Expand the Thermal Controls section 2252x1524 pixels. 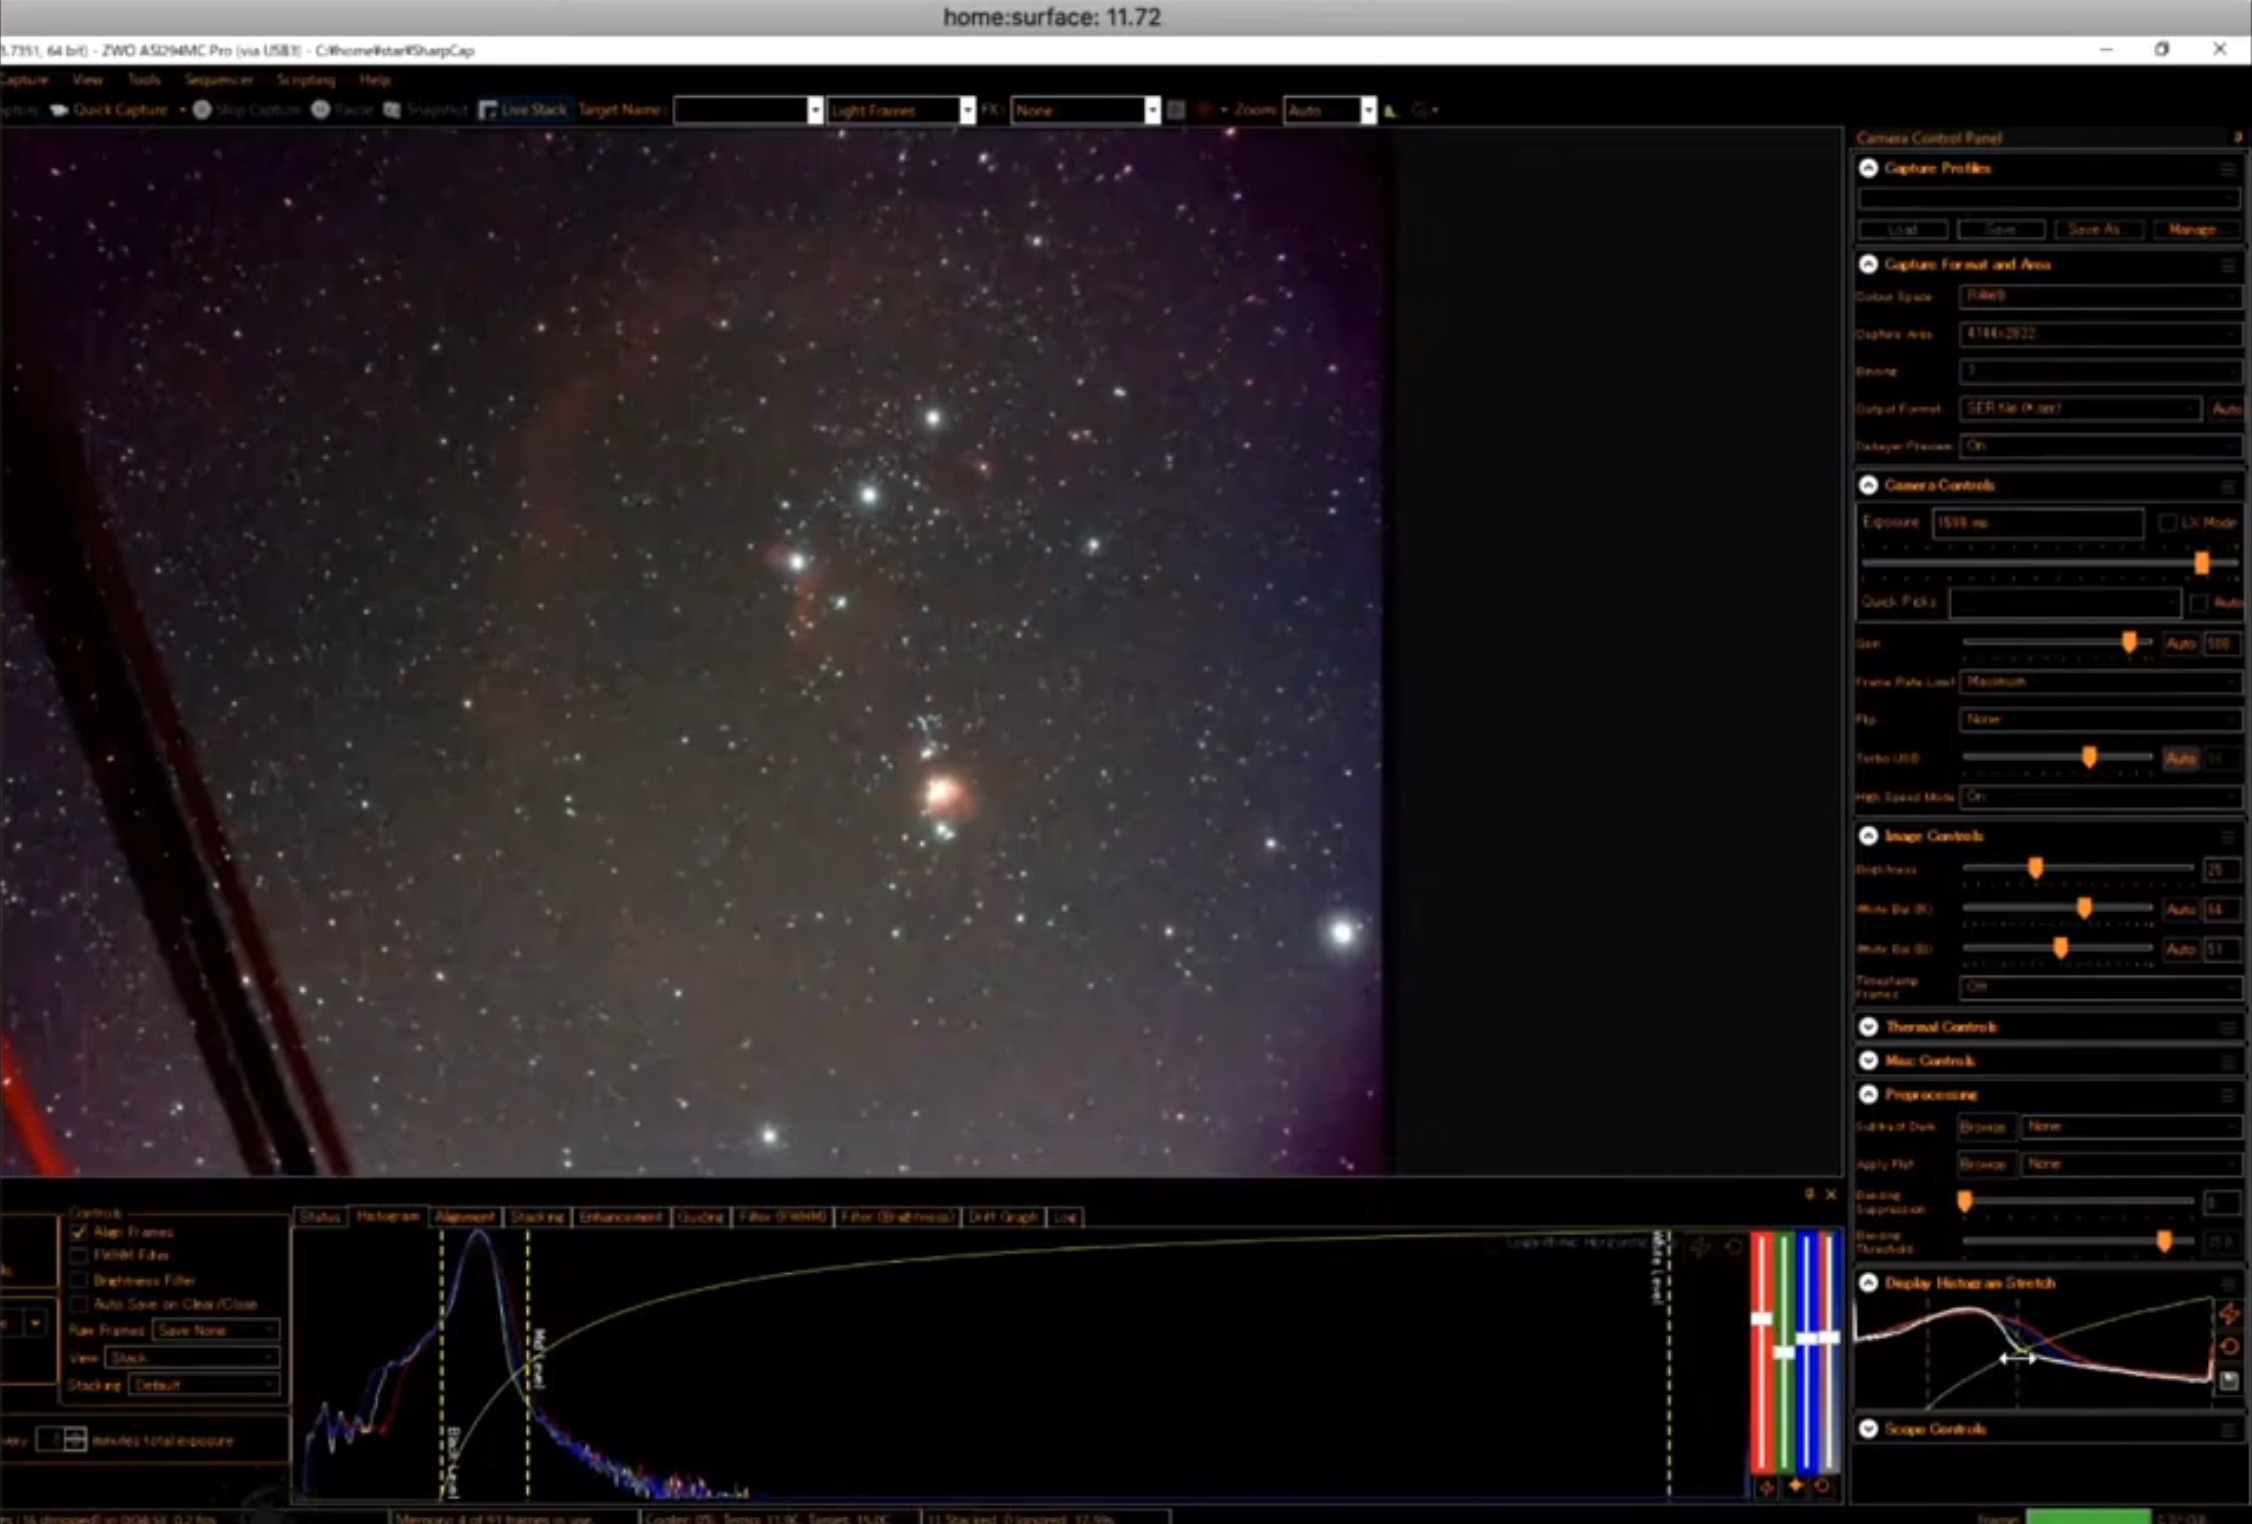click(x=1868, y=1027)
